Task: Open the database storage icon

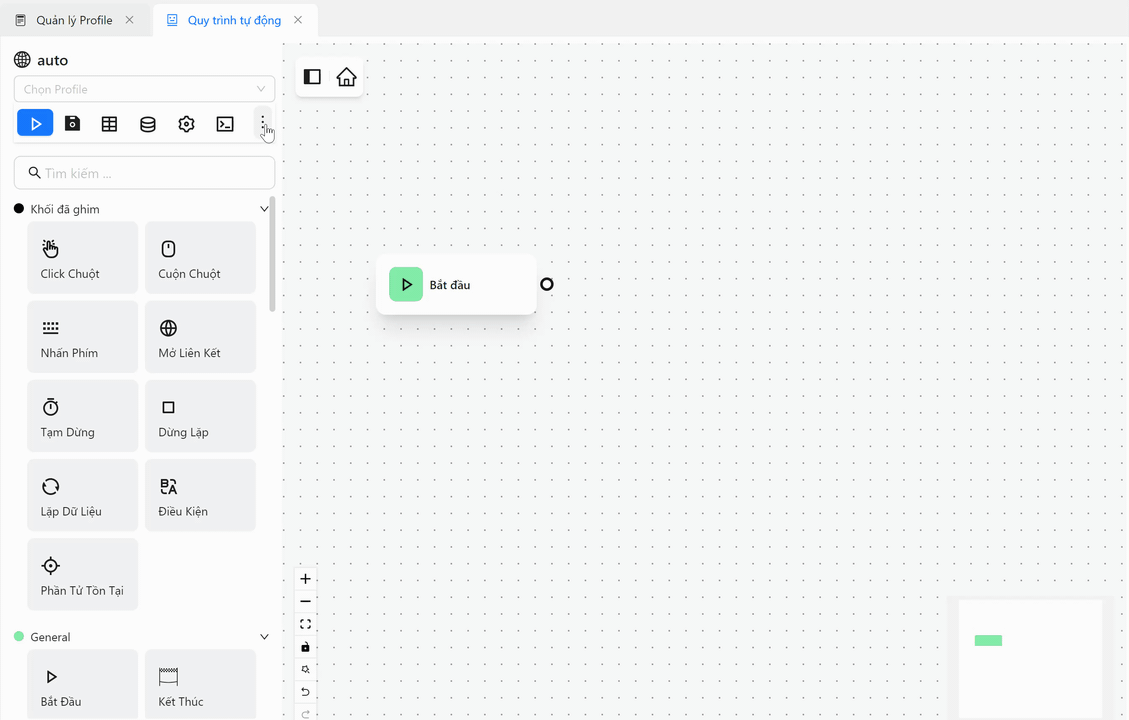Action: (148, 124)
